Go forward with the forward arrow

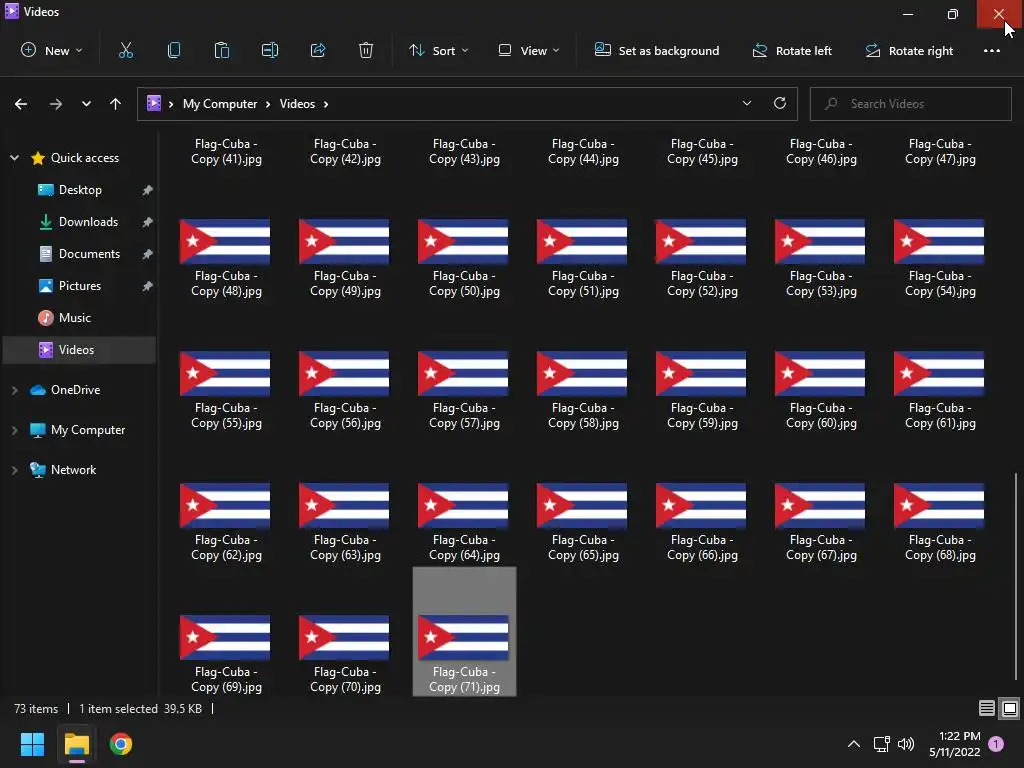(56, 104)
